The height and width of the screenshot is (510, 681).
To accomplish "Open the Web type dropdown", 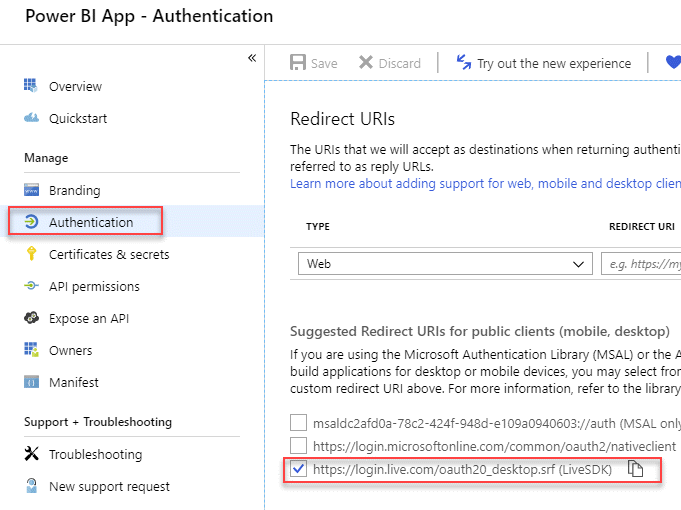I will (445, 264).
